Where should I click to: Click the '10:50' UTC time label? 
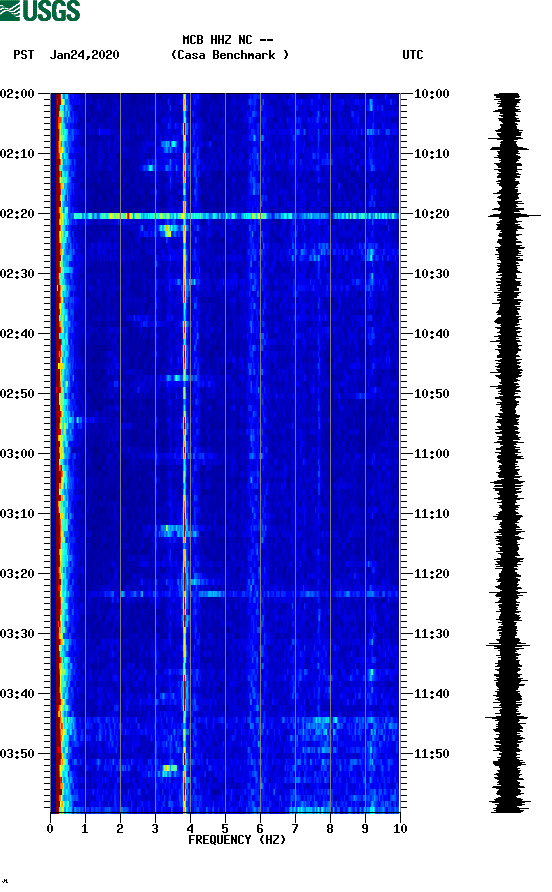pos(431,394)
